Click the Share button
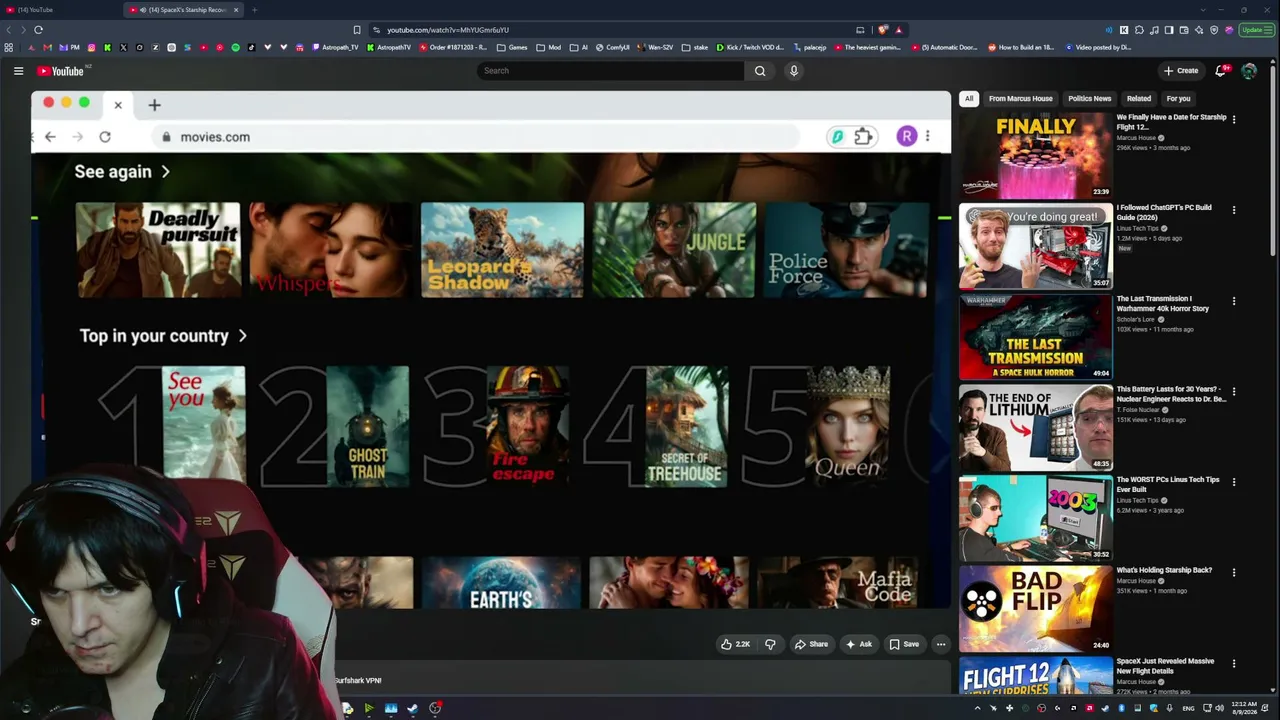 (x=811, y=644)
